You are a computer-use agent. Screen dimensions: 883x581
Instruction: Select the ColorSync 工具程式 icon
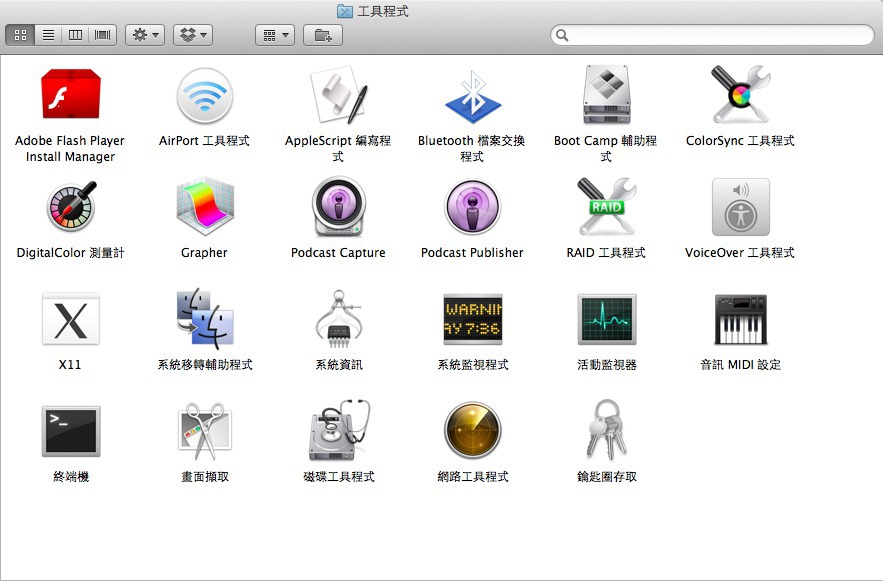(741, 94)
